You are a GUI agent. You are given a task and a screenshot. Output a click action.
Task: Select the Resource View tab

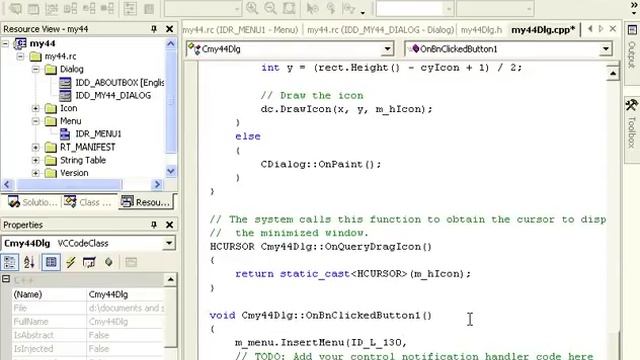point(146,202)
